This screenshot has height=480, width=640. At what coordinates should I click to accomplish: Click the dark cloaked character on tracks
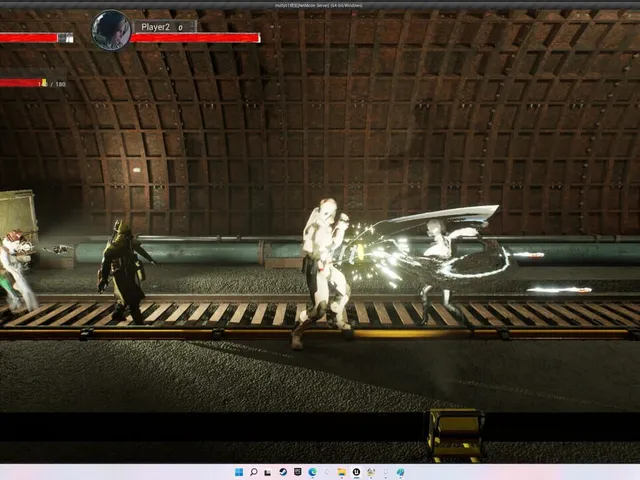(x=124, y=272)
